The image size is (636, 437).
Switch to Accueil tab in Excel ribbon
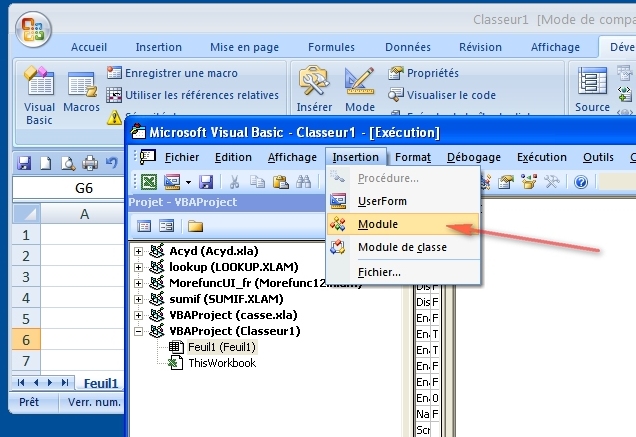click(x=89, y=47)
